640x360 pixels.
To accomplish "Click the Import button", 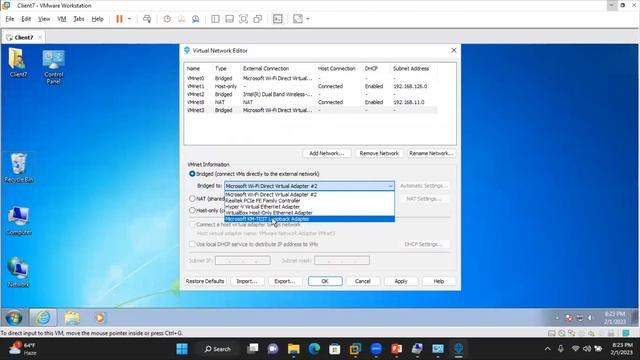I will (247, 281).
